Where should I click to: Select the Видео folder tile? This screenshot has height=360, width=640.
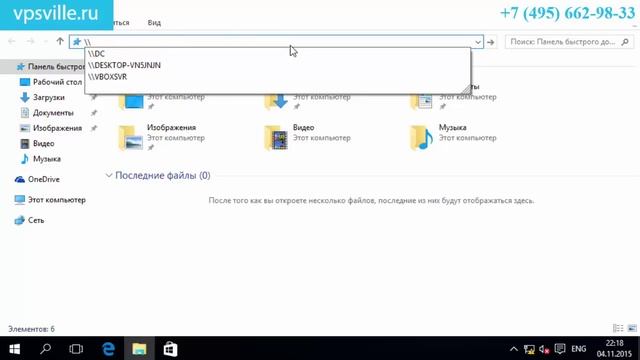click(x=308, y=137)
